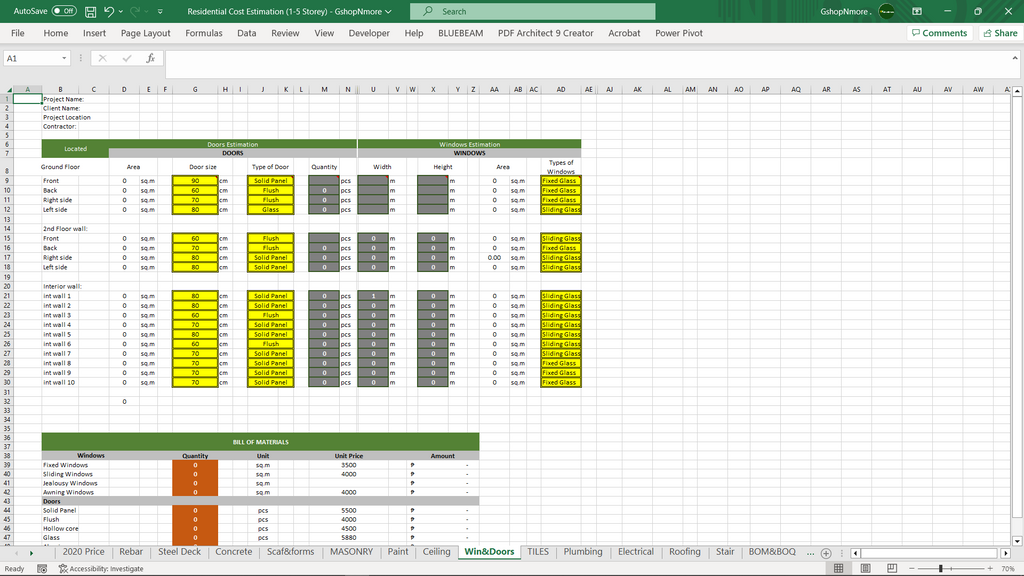Open the View ribbon tab
Image resolution: width=1024 pixels, height=576 pixels.
click(324, 33)
